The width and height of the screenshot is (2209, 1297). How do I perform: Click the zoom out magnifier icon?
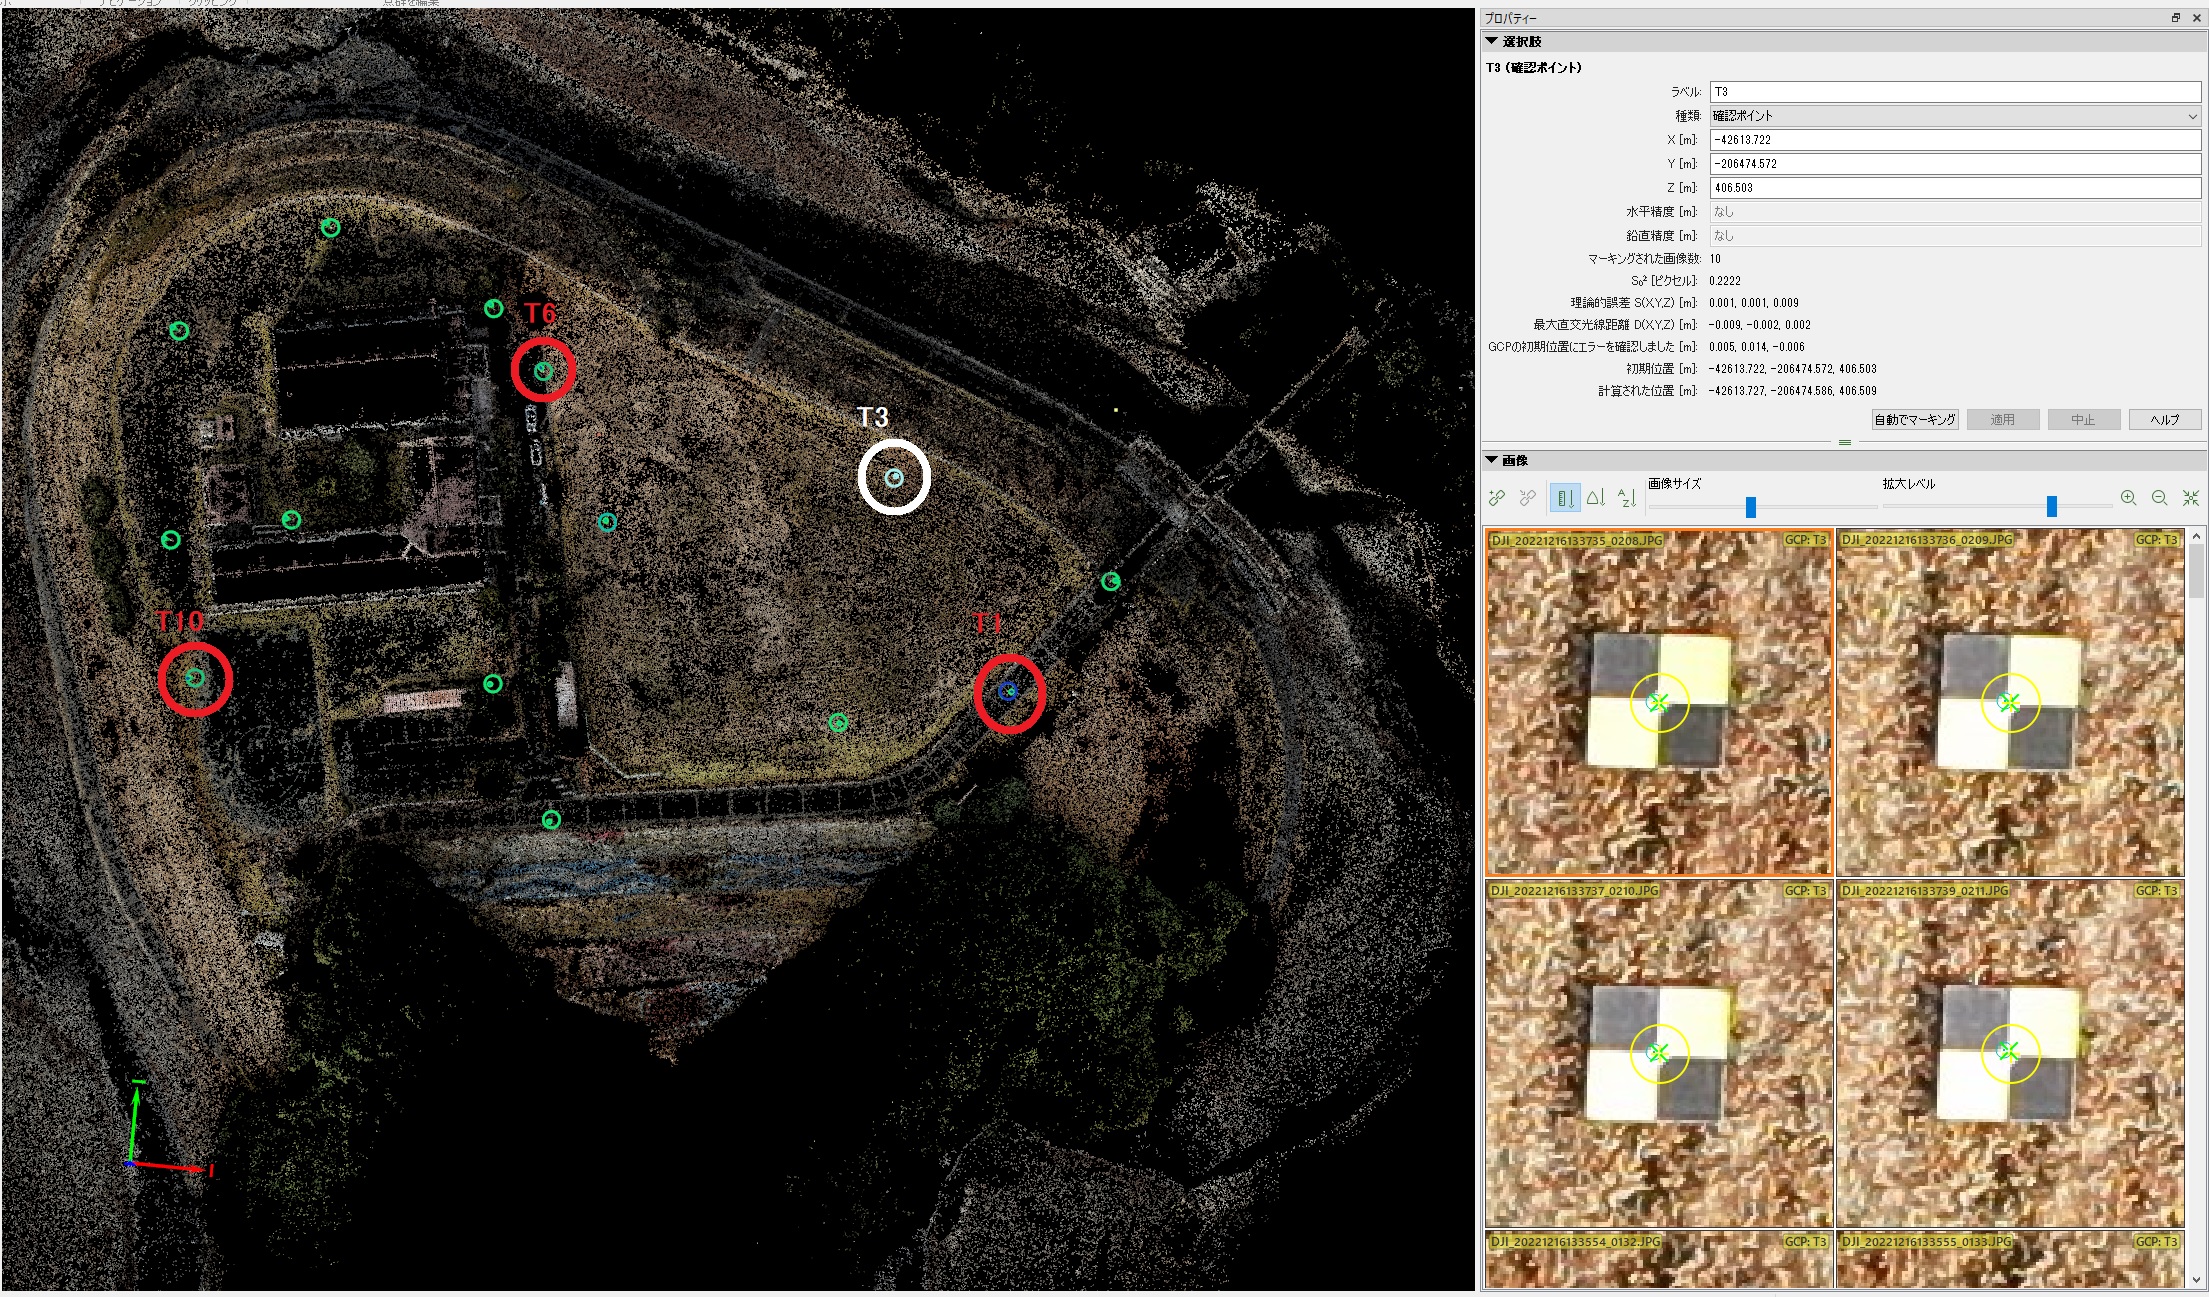click(x=2160, y=498)
